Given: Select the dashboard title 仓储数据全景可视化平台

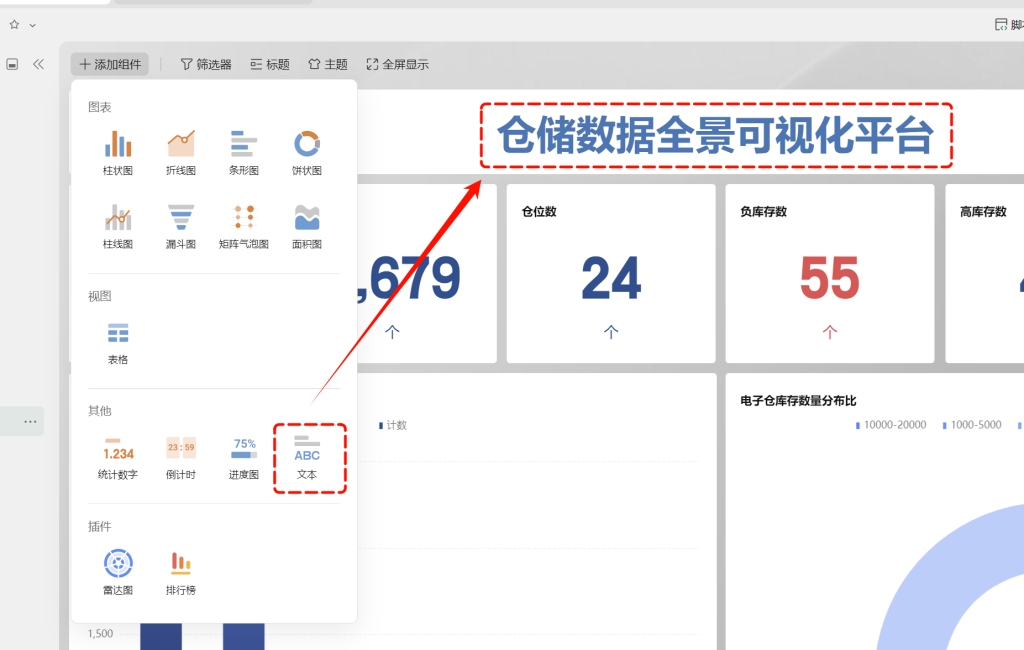Looking at the screenshot, I should [x=716, y=135].
